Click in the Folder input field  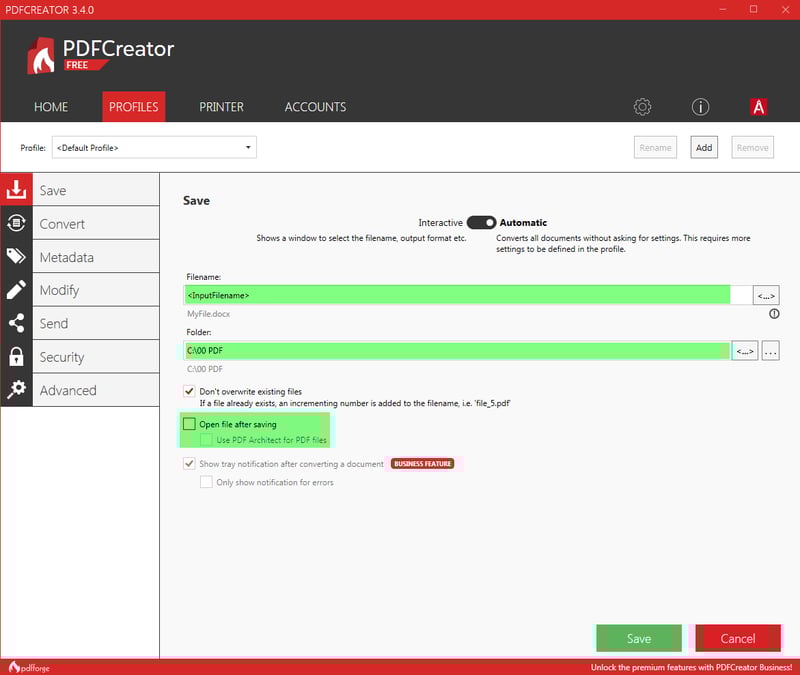coord(457,351)
